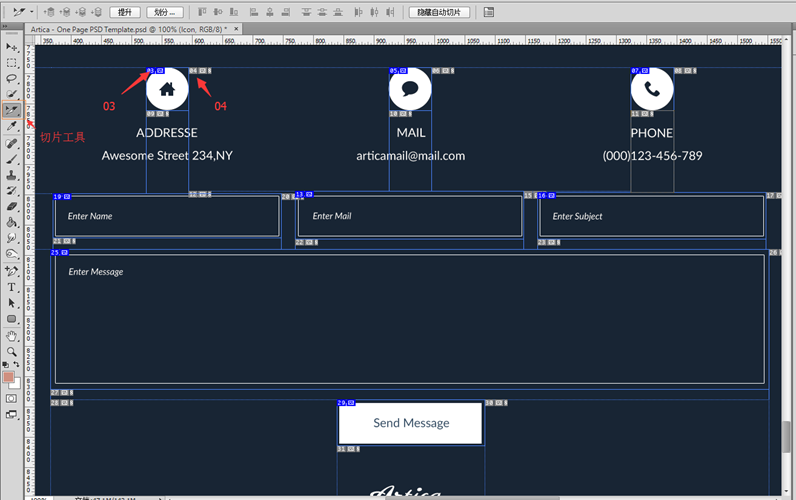Select the Slice tool in toolbox
The width and height of the screenshot is (796, 500).
click(12, 110)
